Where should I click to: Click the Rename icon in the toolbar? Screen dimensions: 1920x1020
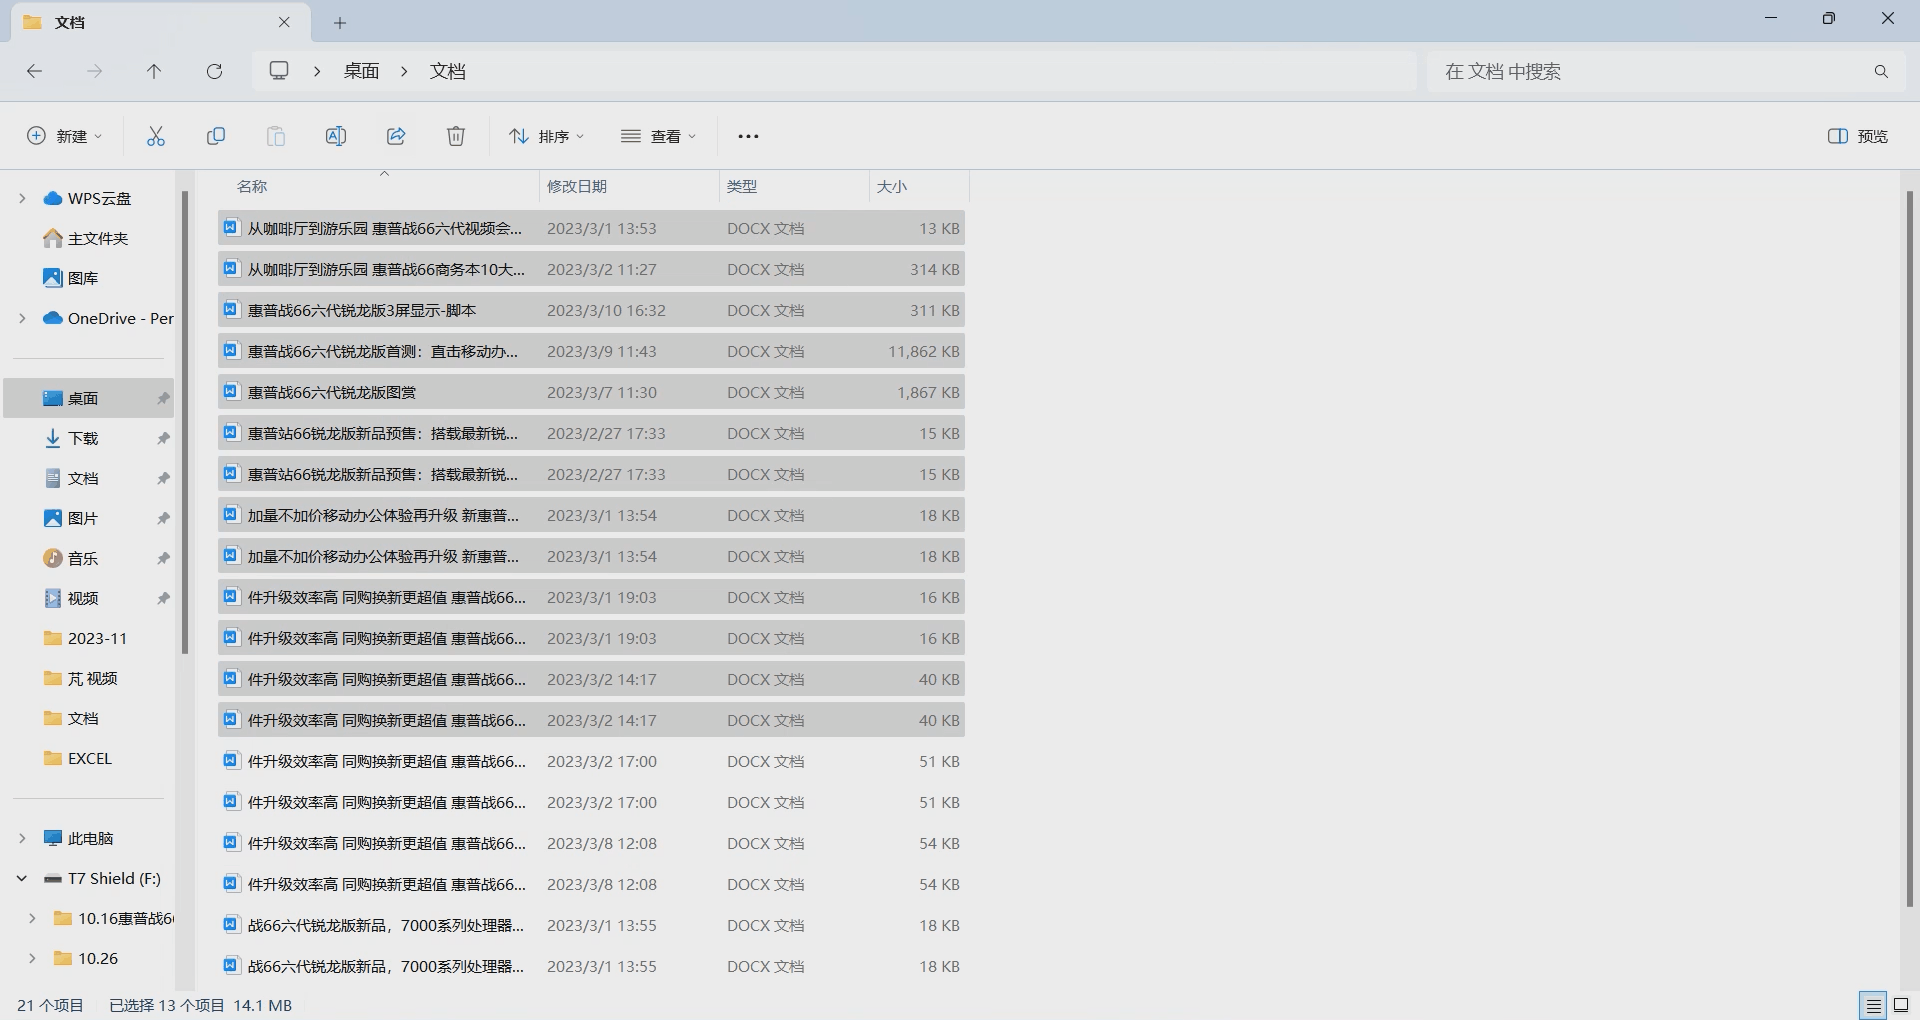336,136
